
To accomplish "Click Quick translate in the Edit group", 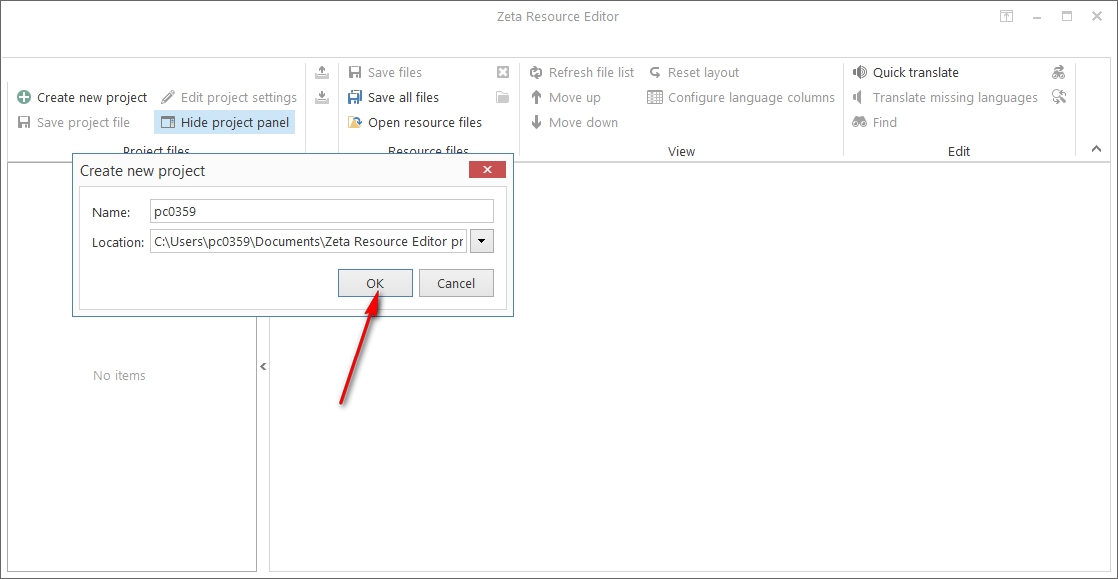I will pyautogui.click(x=906, y=73).
